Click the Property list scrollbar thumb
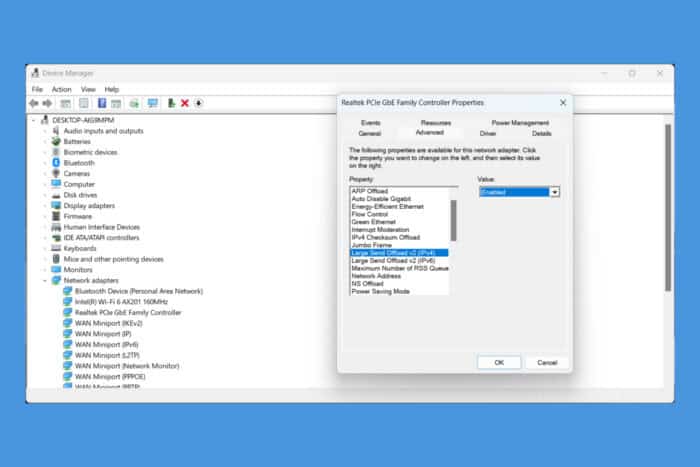 coord(454,221)
